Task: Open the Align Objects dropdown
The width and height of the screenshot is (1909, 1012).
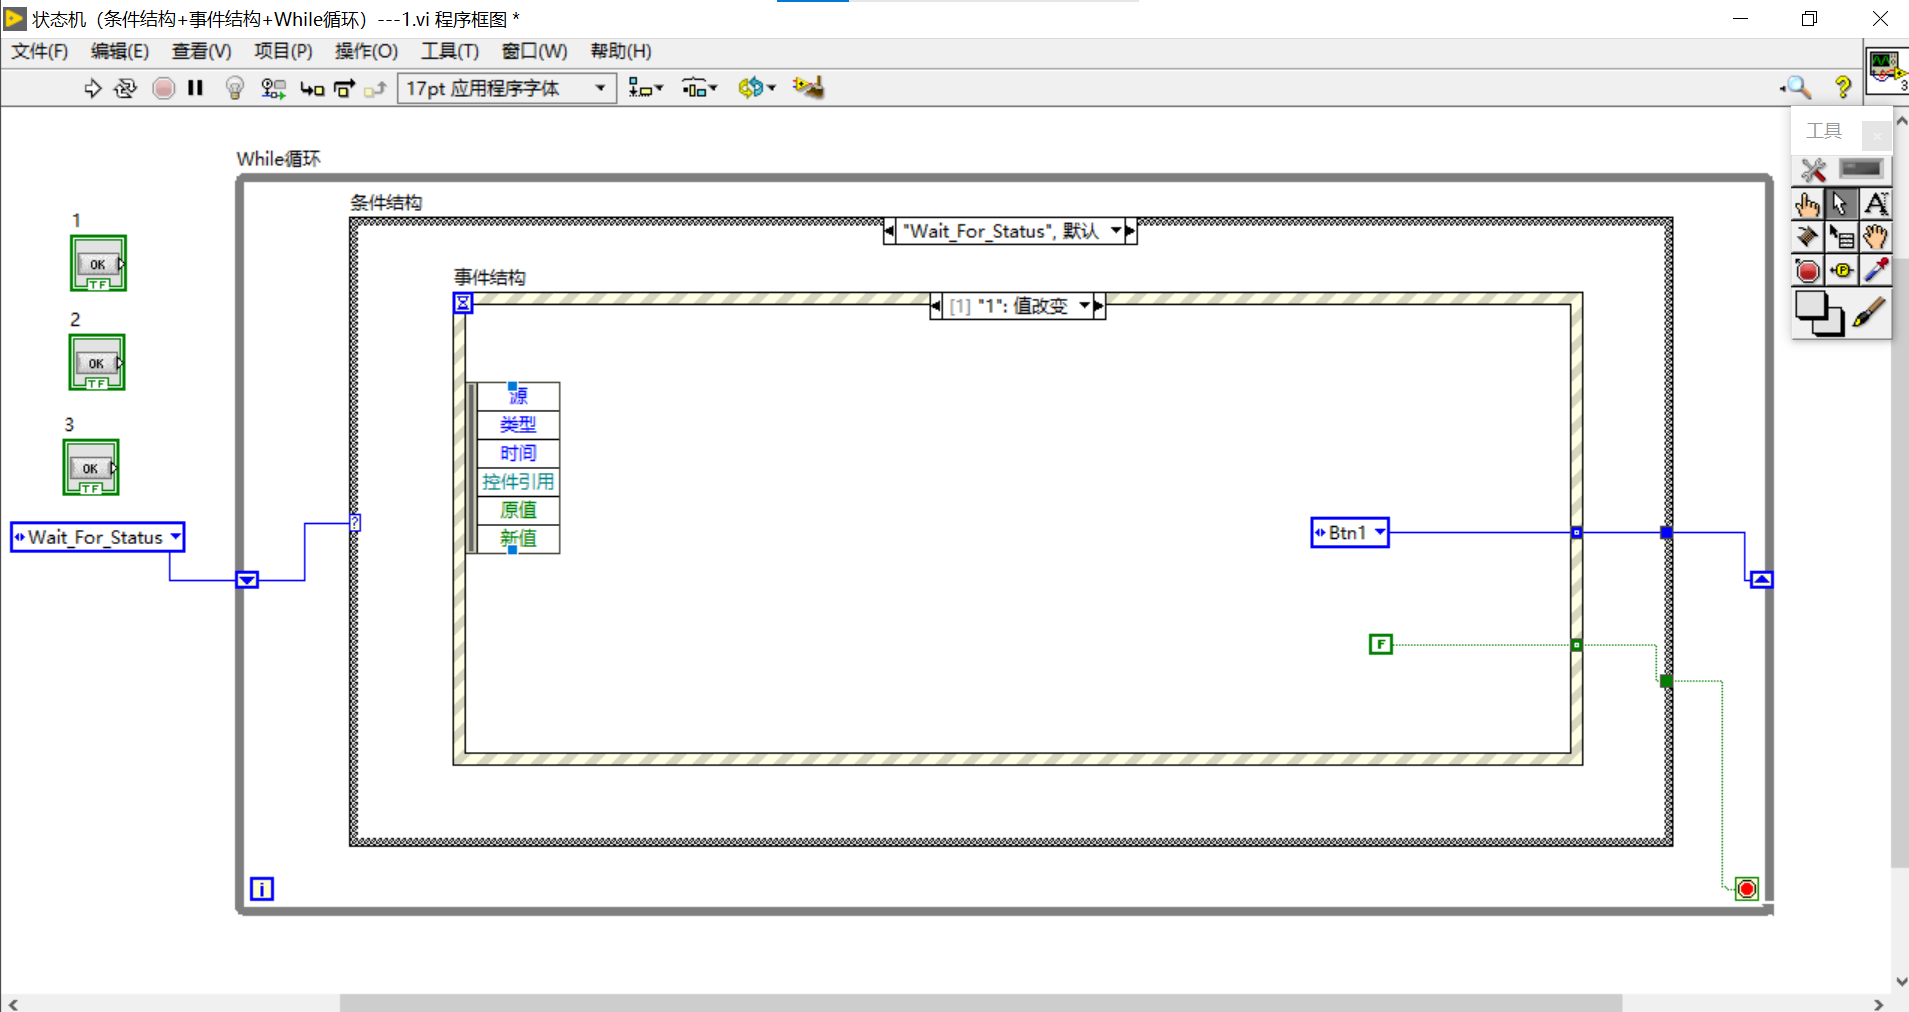Action: point(645,88)
